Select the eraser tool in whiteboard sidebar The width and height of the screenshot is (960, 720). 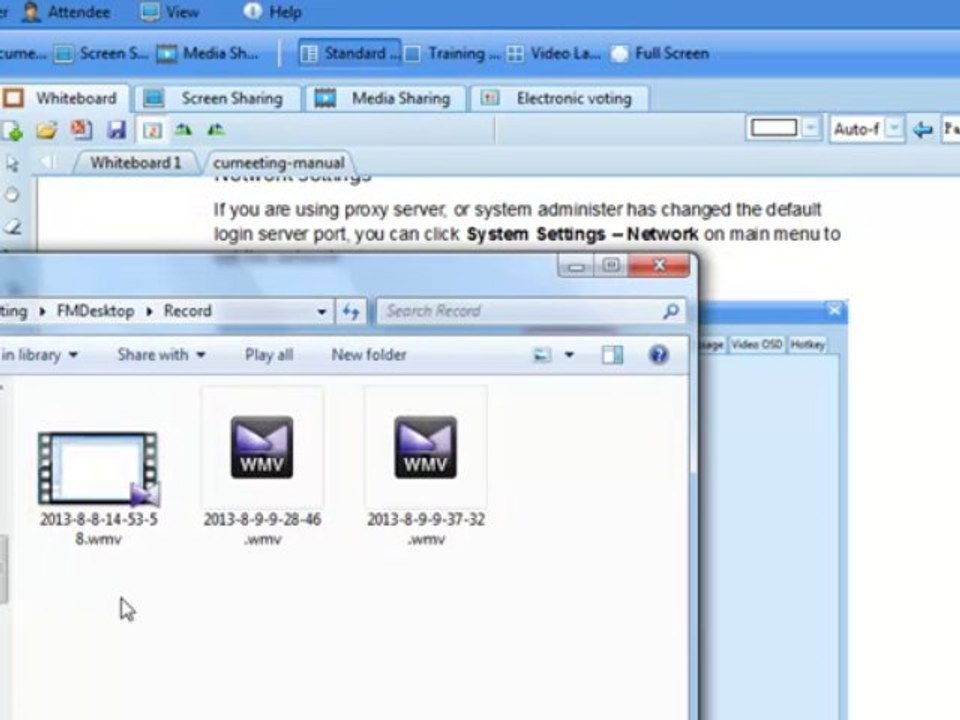pos(12,227)
